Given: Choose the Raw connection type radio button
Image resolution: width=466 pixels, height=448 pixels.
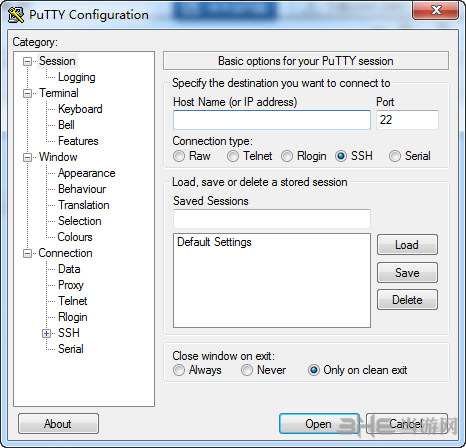Looking at the screenshot, I should (x=179, y=156).
